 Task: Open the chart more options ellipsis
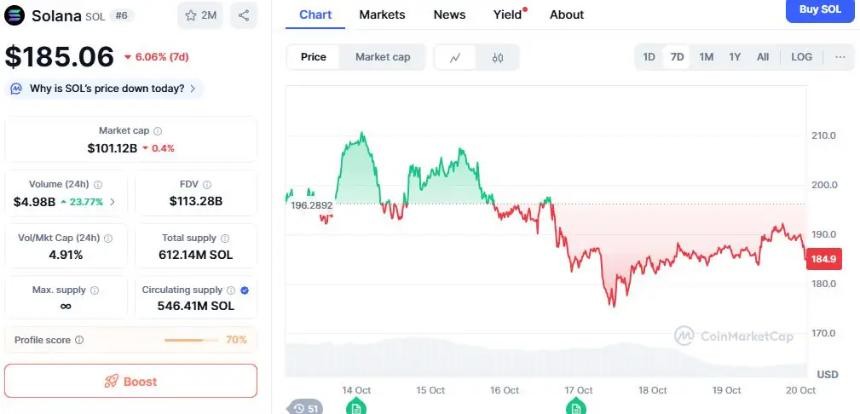click(840, 57)
